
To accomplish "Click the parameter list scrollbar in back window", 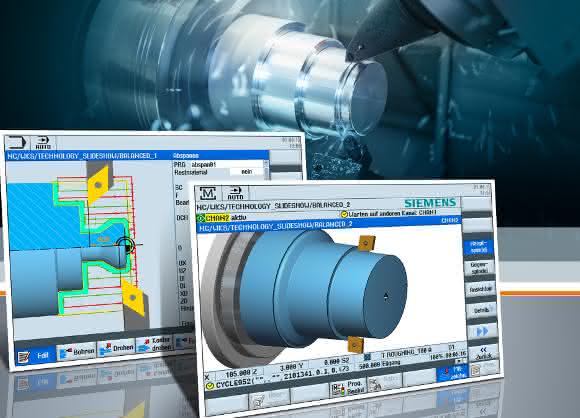I will pos(266,169).
